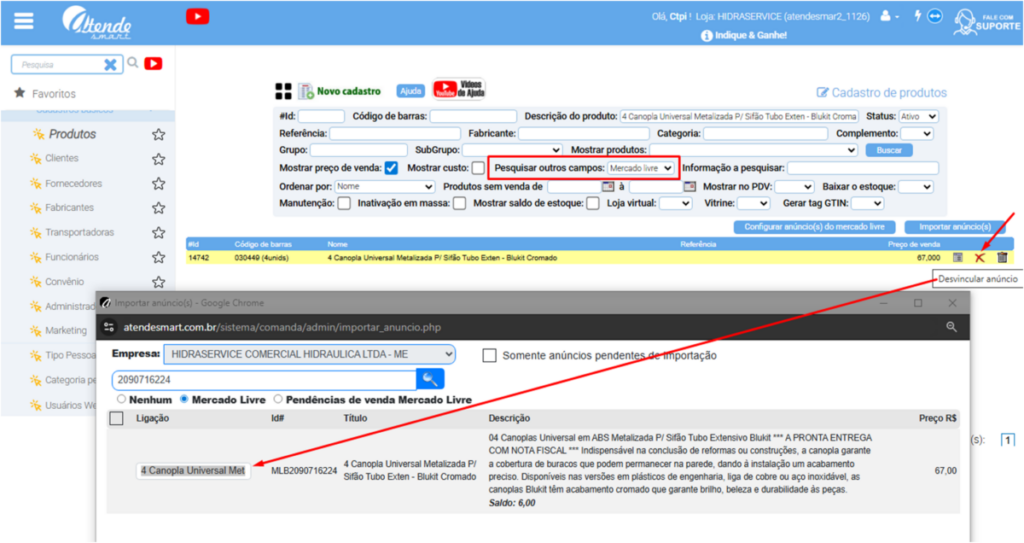The height and width of the screenshot is (543, 1024).
Task: Open Transportadoras in the sidebar menu
Action: (79, 233)
